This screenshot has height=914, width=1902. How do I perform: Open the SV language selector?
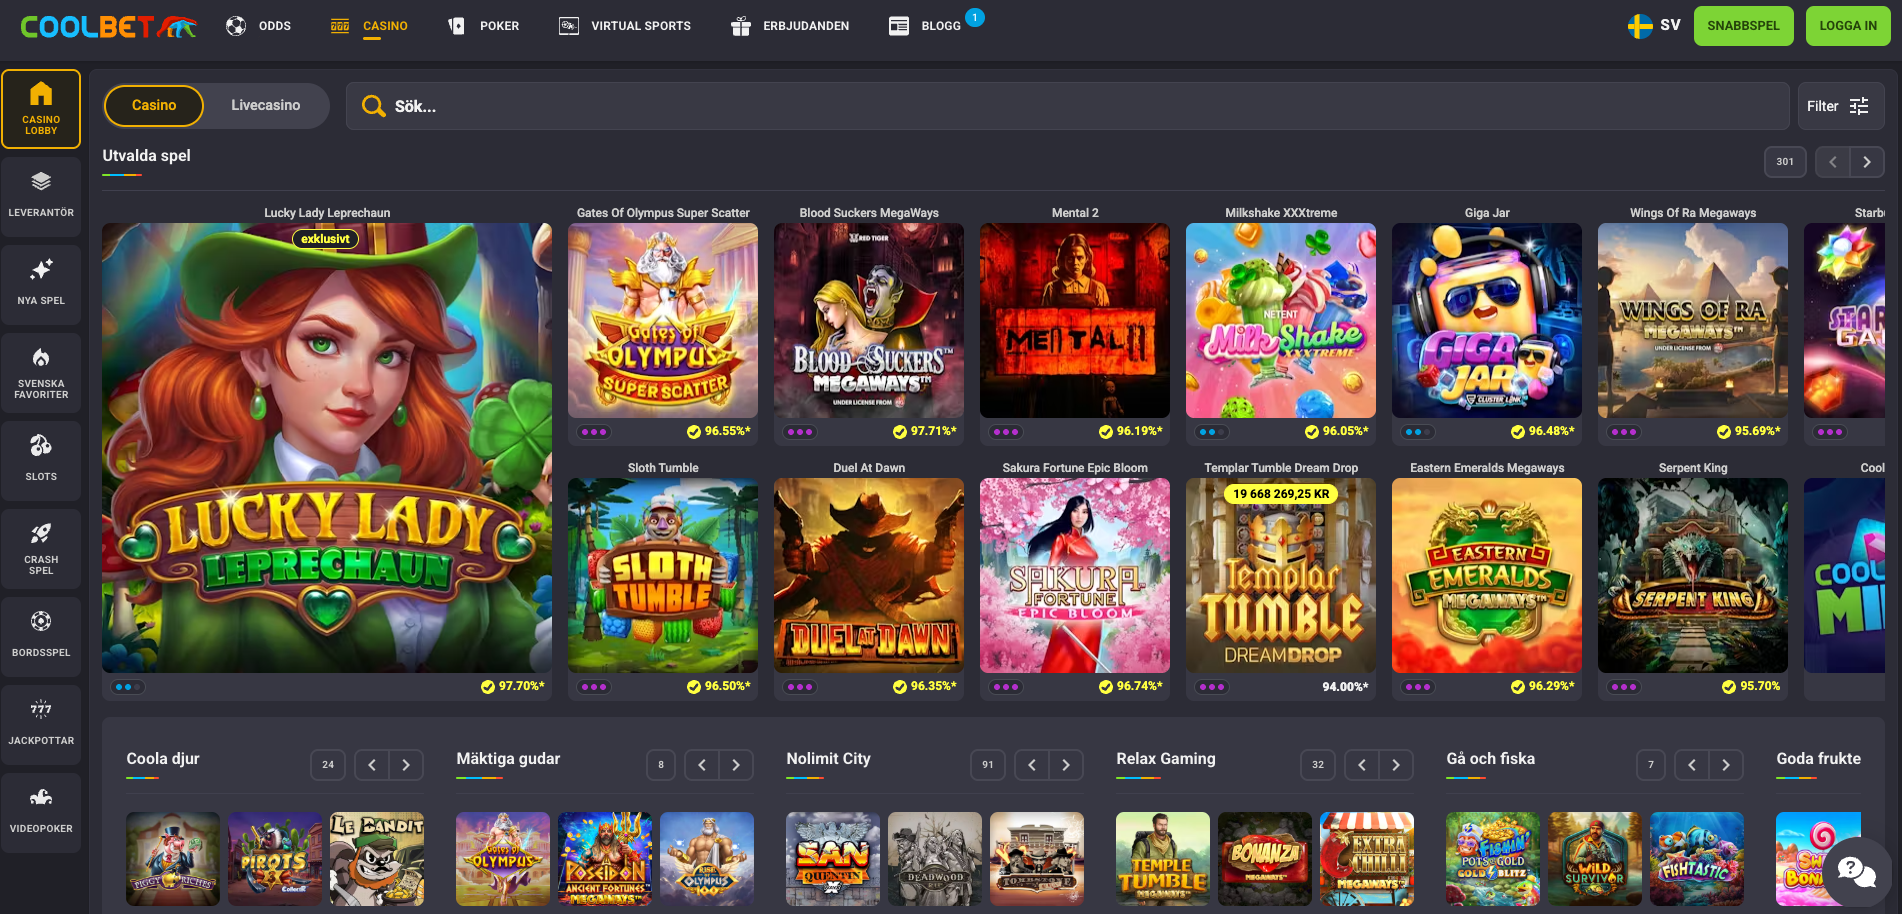tap(1654, 26)
